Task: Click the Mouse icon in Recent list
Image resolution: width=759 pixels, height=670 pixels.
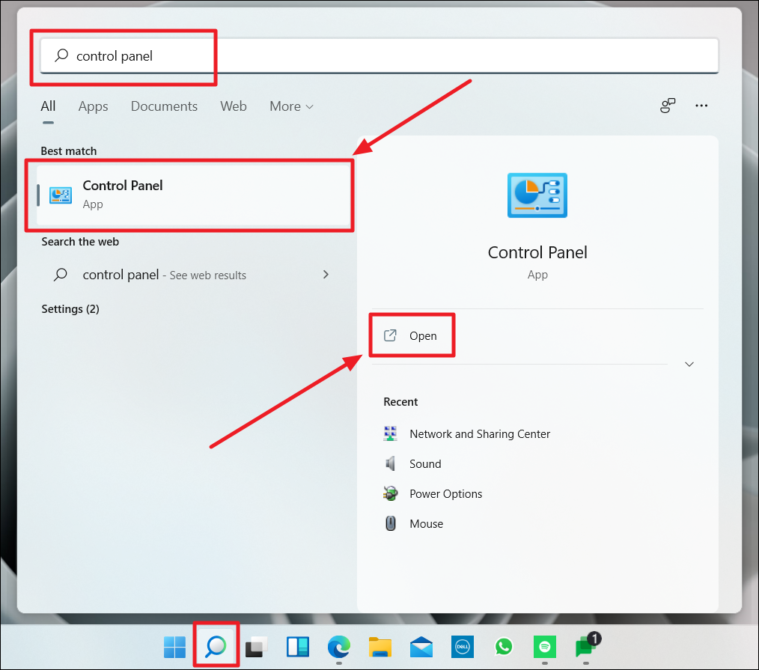Action: [390, 523]
